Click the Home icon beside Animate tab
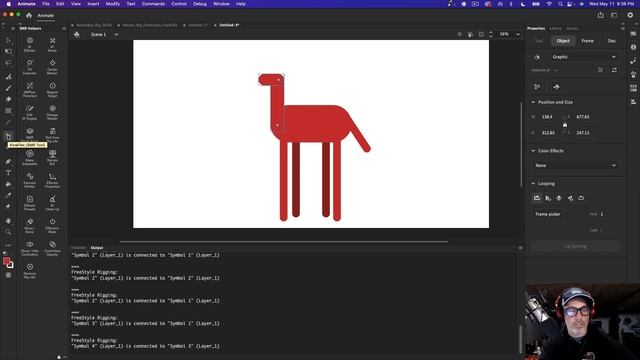This screenshot has width=640, height=360. [x=29, y=16]
